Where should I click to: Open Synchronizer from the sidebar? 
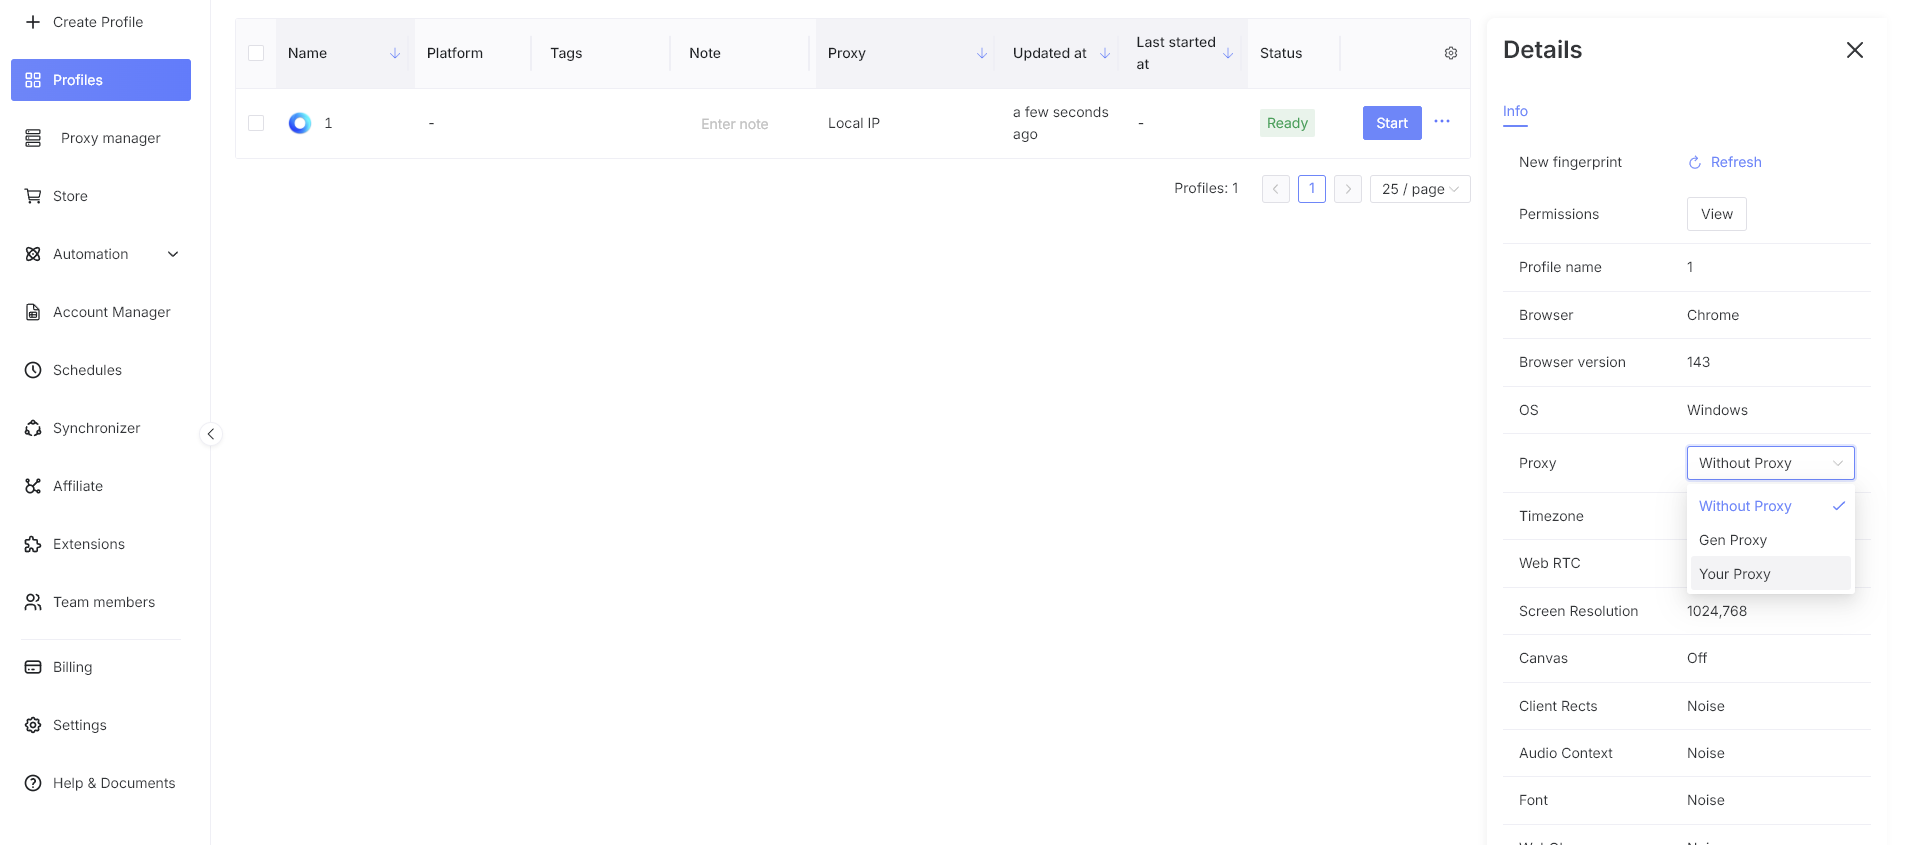click(x=96, y=428)
